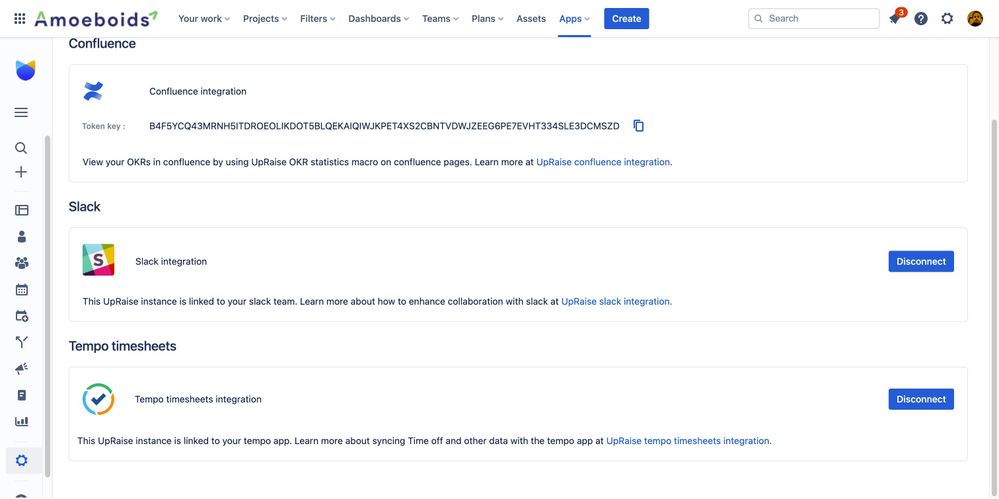The width and height of the screenshot is (999, 499).
Task: Open the UpRaise slack integration link
Action: (x=616, y=301)
